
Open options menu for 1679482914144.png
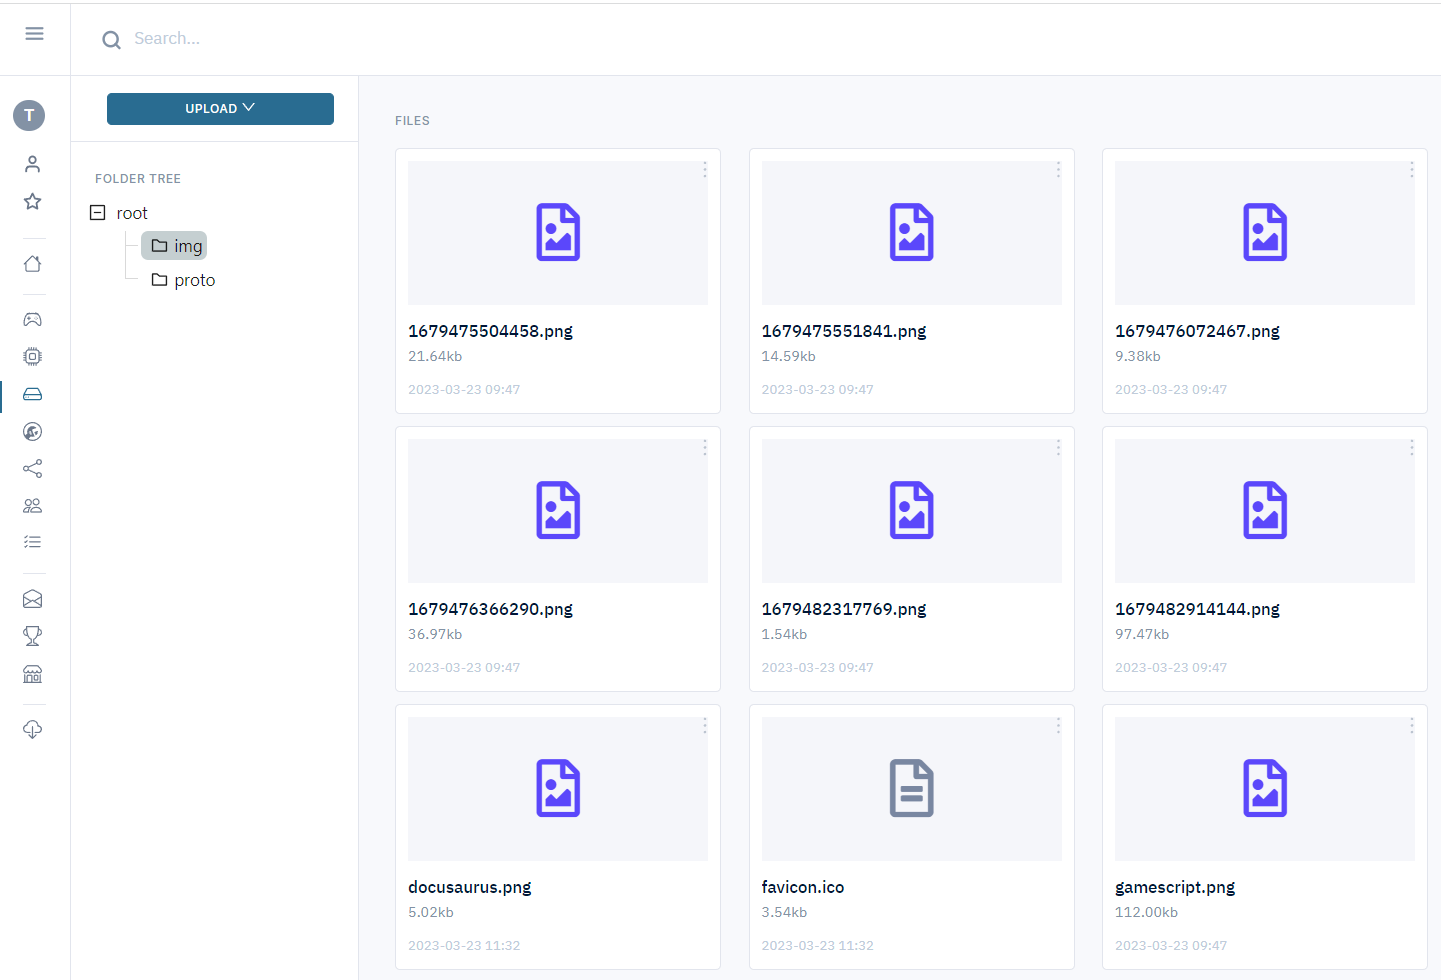click(1411, 448)
